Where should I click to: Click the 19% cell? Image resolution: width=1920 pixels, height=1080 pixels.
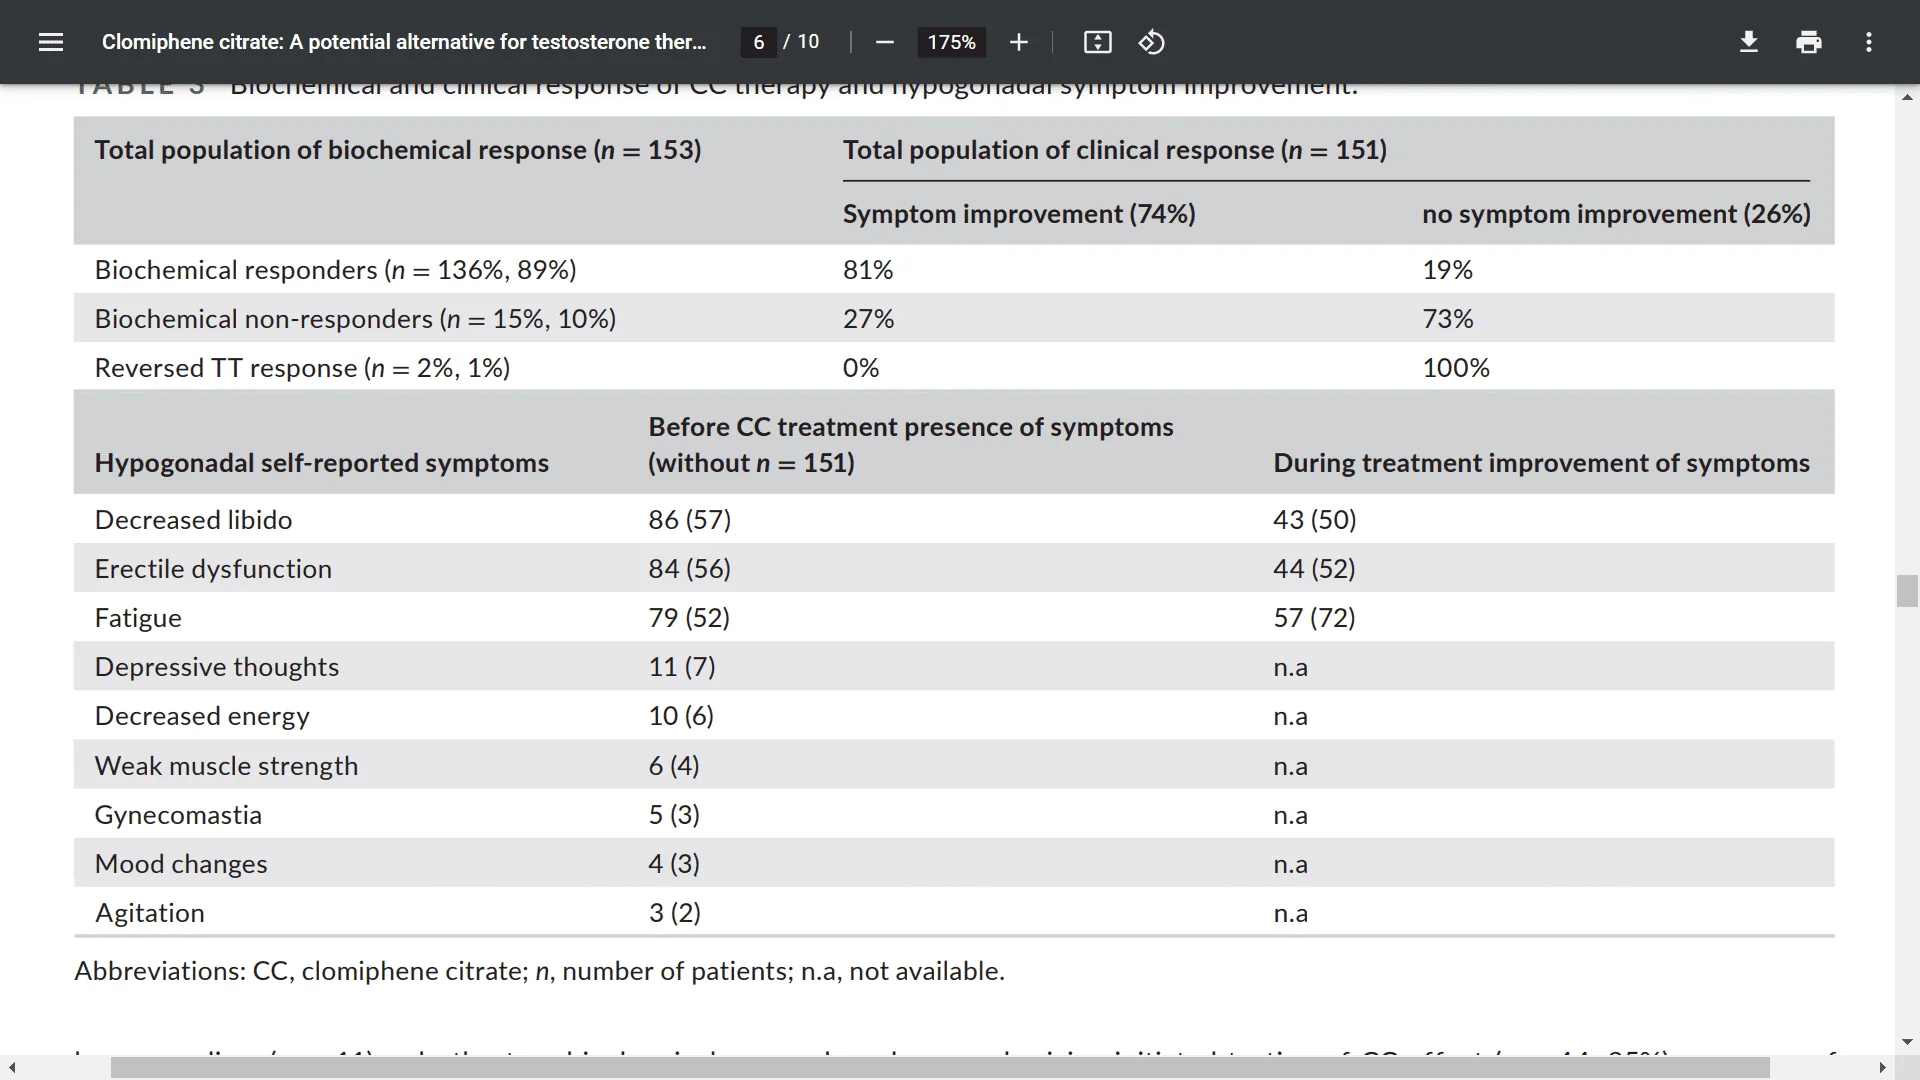click(x=1448, y=270)
